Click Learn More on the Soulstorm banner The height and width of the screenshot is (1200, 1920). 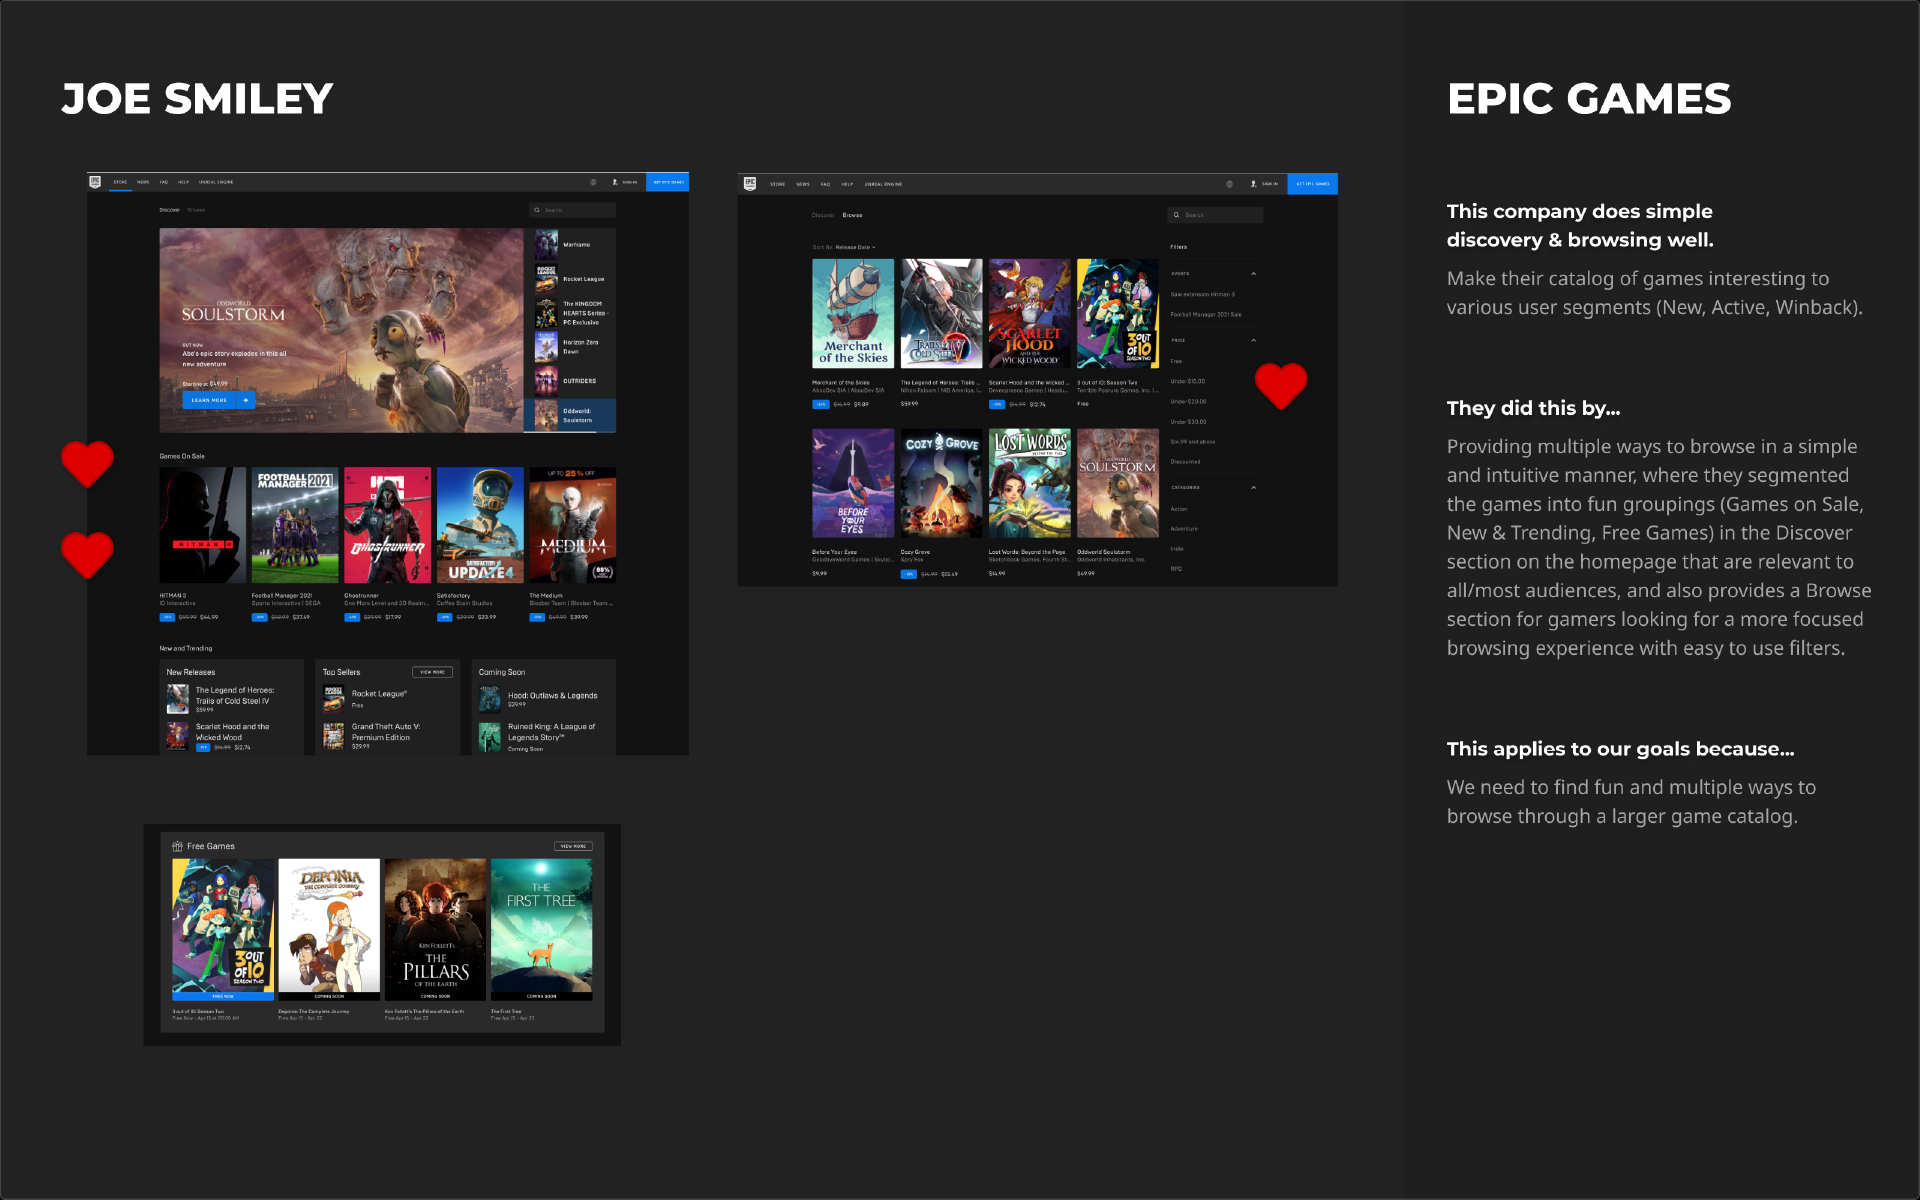tap(210, 400)
